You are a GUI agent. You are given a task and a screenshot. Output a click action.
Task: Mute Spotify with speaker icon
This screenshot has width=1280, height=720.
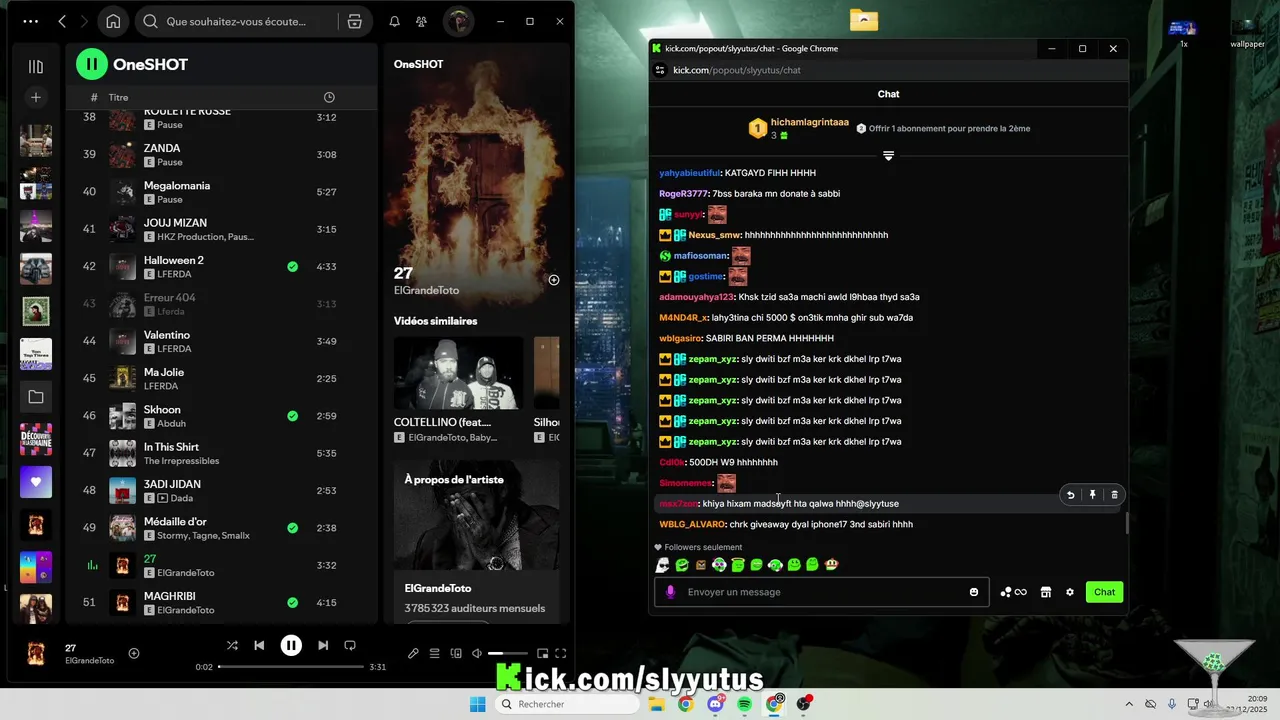[477, 654]
